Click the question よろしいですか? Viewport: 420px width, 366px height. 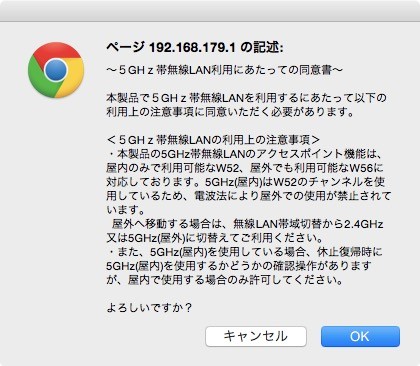pyautogui.click(x=149, y=307)
